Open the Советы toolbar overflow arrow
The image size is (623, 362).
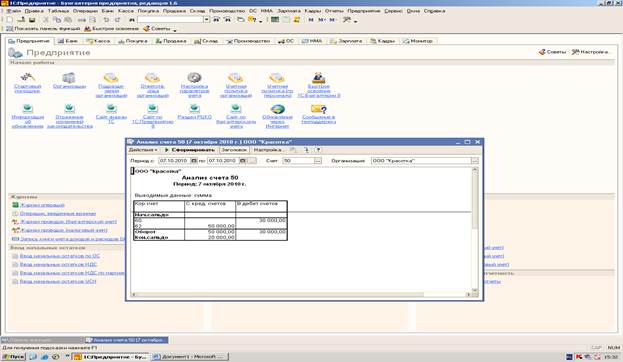[175, 30]
